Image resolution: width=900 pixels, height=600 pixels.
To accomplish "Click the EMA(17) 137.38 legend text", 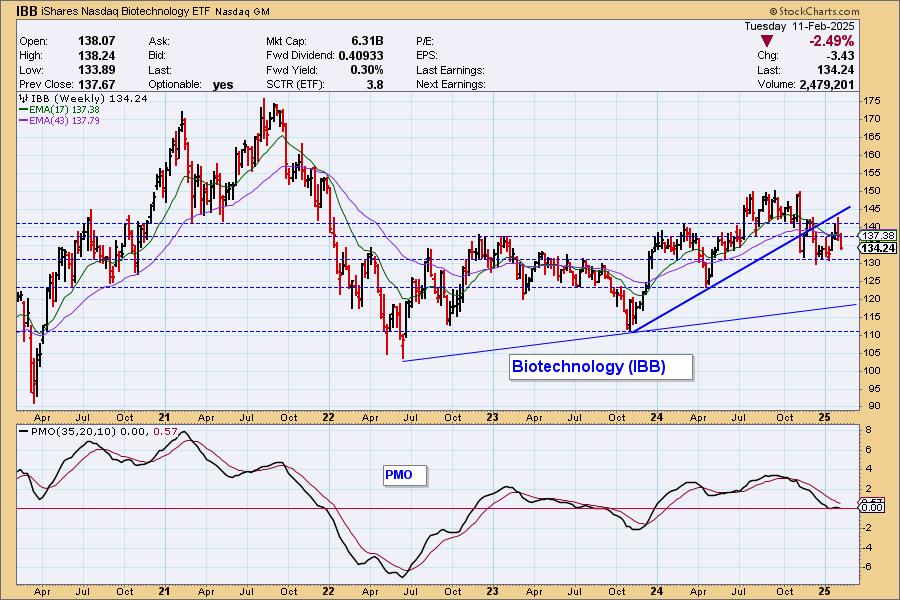I will pos(64,110).
